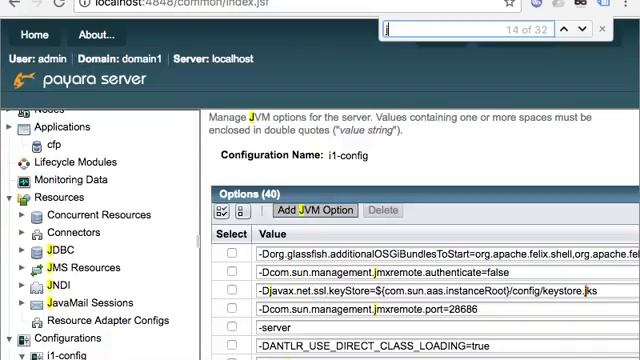
Task: Click the JDBC database icon
Action: [x=37, y=252]
